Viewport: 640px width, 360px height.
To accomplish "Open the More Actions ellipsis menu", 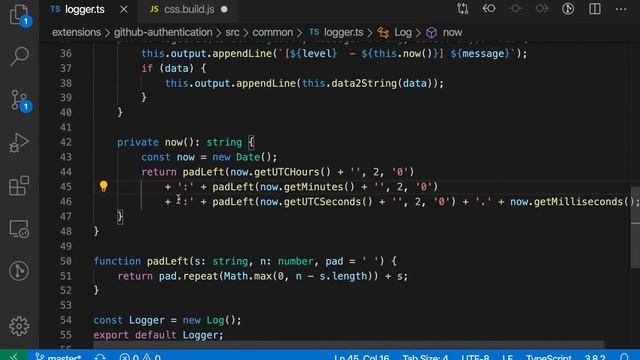I will (621, 9).
